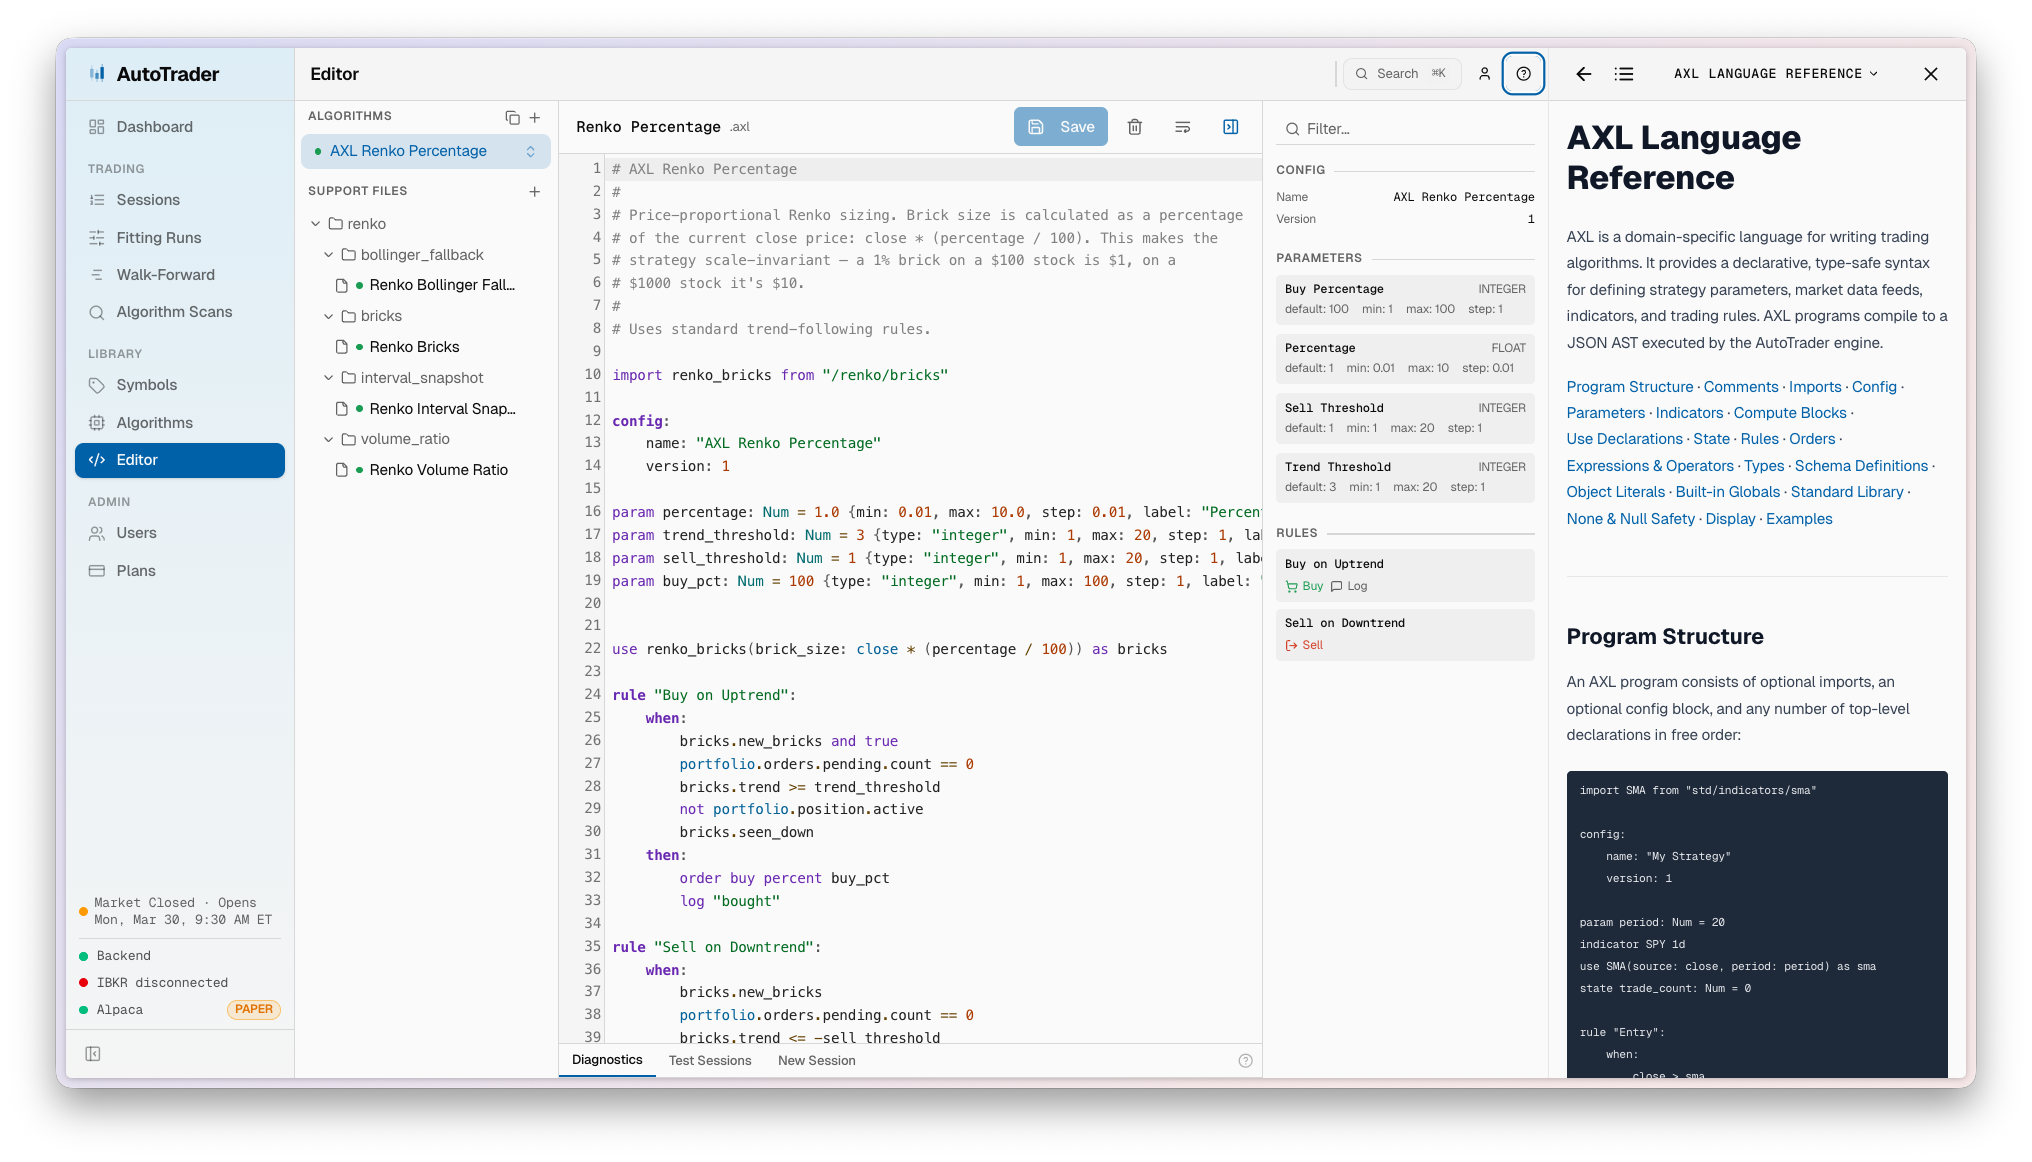Open the Search box
Viewport: 2032px width, 1162px height.
1400,73
